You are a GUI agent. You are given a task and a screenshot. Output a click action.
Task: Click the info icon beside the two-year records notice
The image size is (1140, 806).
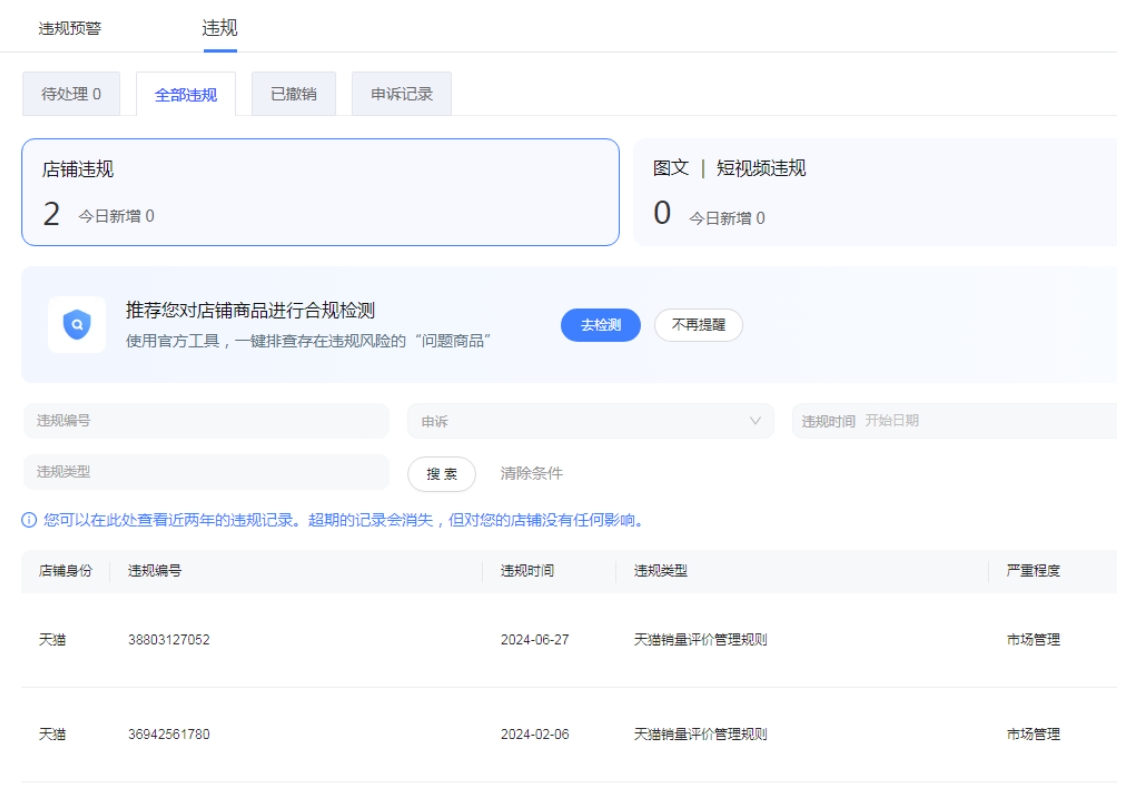[29, 520]
